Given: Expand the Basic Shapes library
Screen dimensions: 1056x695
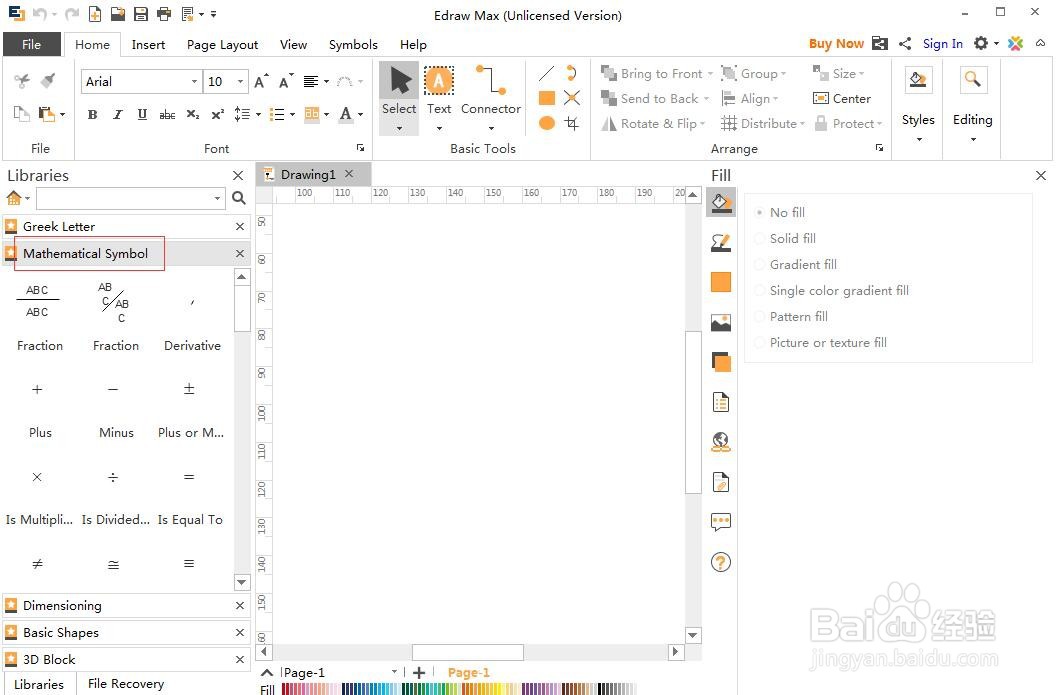Looking at the screenshot, I should point(126,632).
